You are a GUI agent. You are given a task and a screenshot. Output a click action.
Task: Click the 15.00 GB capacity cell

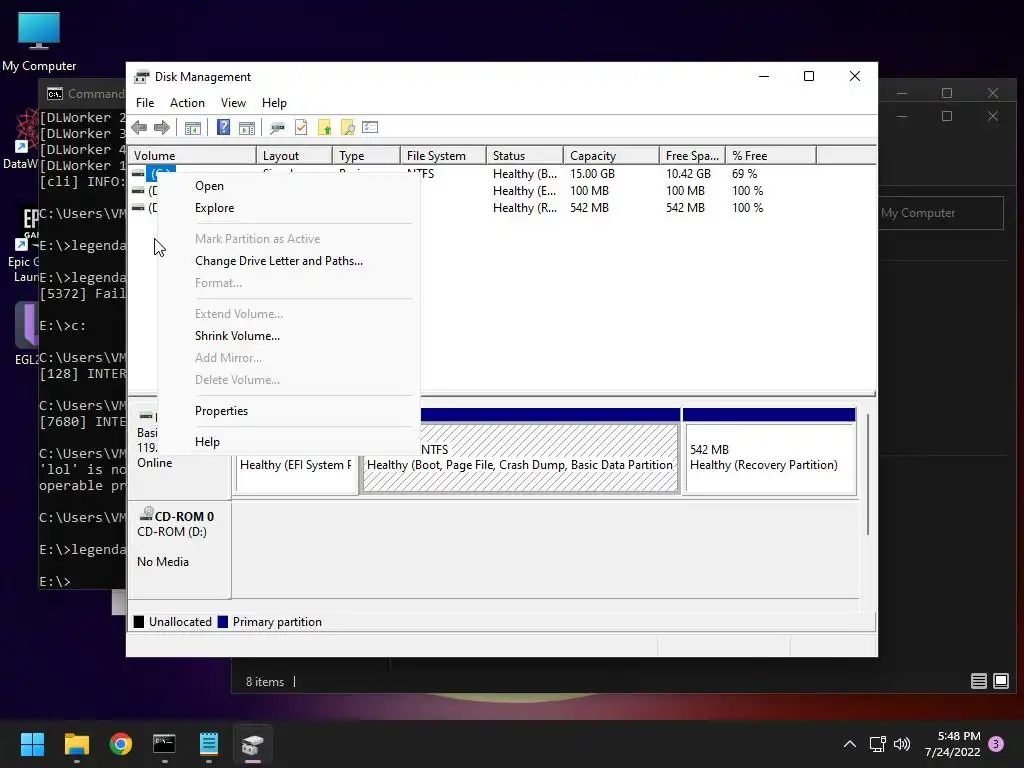coord(592,174)
